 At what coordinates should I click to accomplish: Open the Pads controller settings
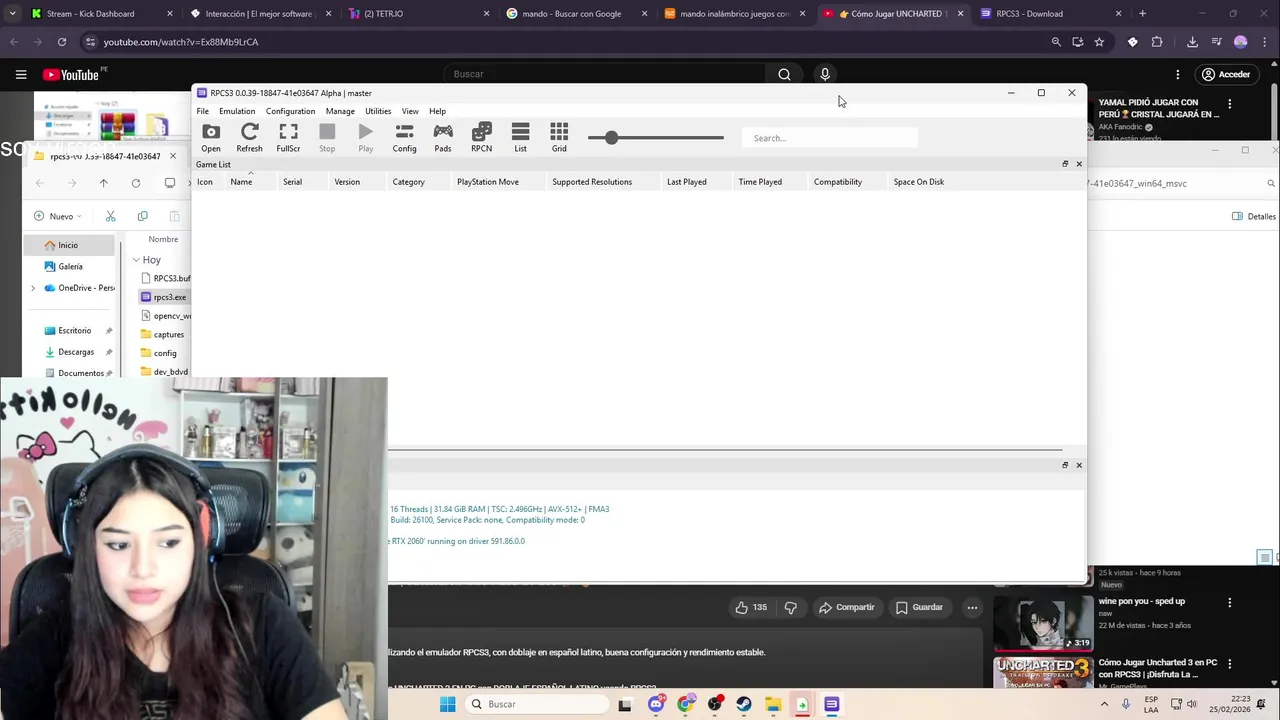point(443,138)
